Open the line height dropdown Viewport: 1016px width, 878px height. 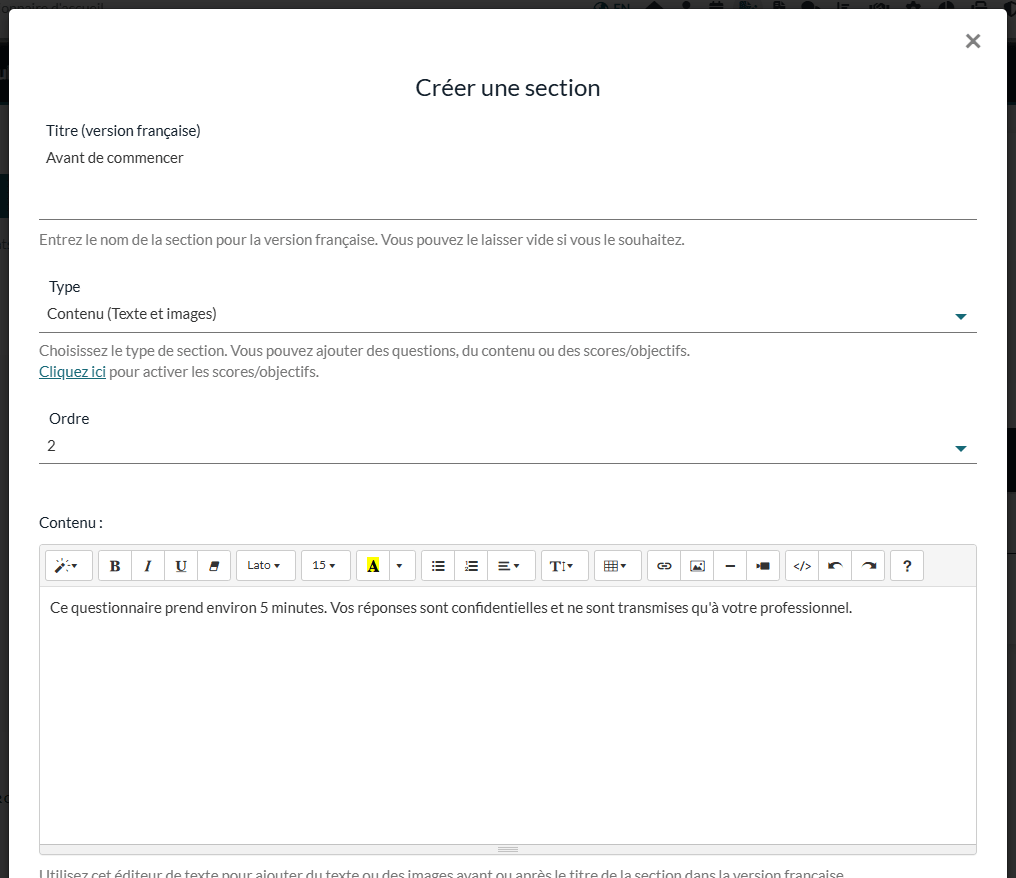[x=564, y=566]
